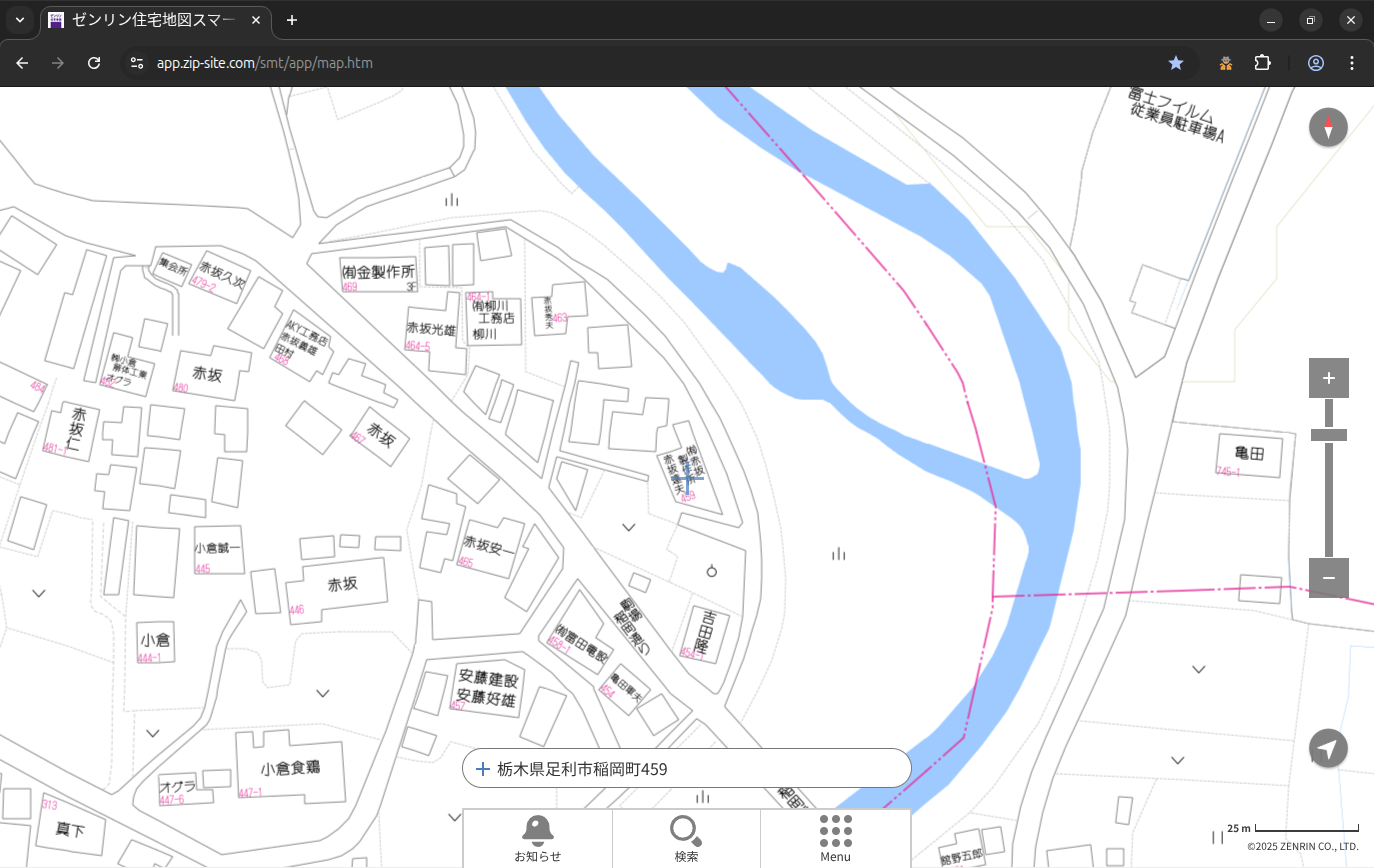Screen dimensions: 1374x868
Task: Open the Chrome three-dot menu
Action: [1352, 63]
